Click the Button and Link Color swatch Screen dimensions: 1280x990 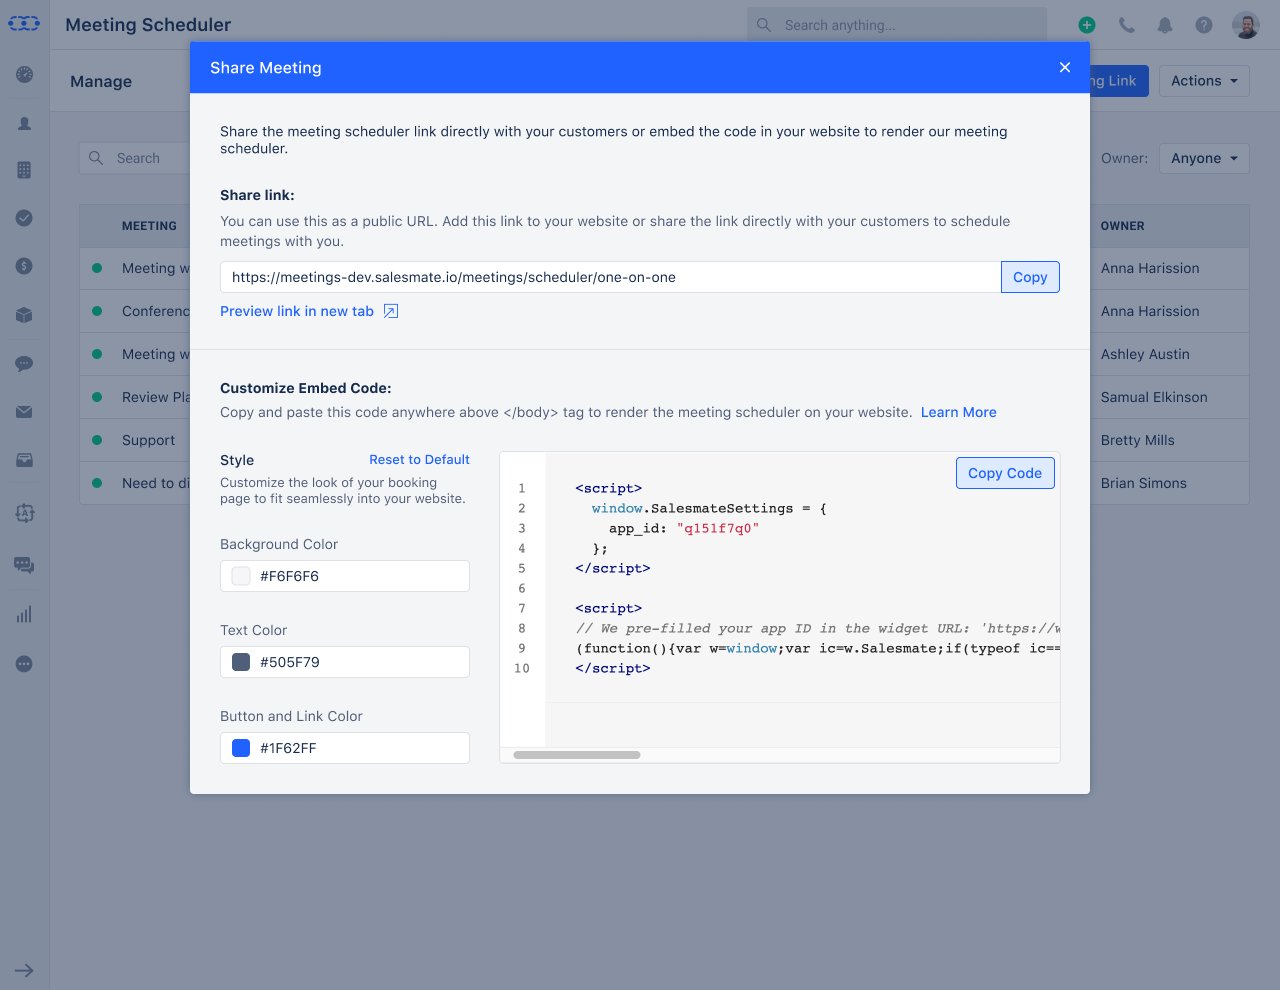(241, 748)
